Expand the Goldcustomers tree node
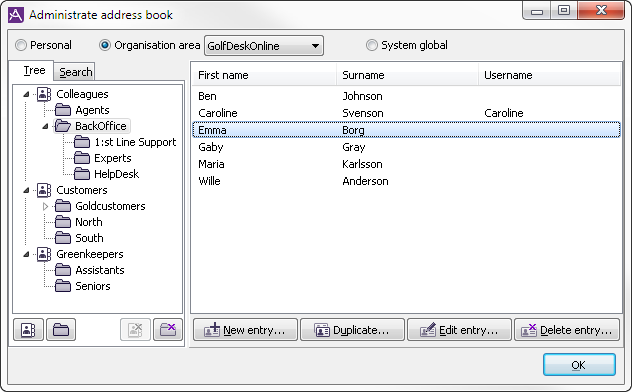Image resolution: width=632 pixels, height=392 pixels. (45, 206)
